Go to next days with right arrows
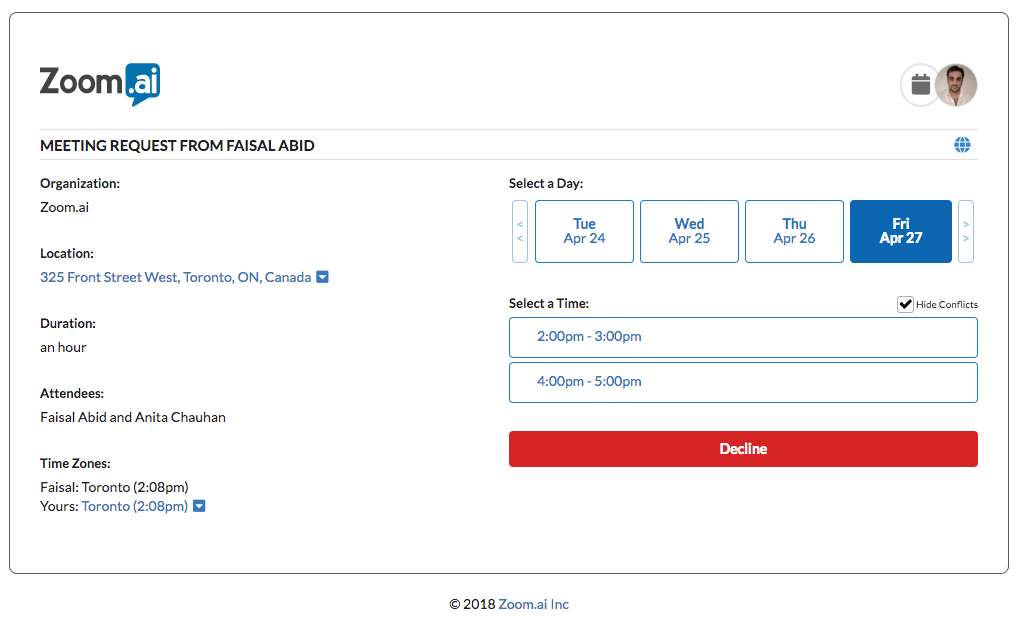Screen dimensions: 1035x626 coord(966,232)
